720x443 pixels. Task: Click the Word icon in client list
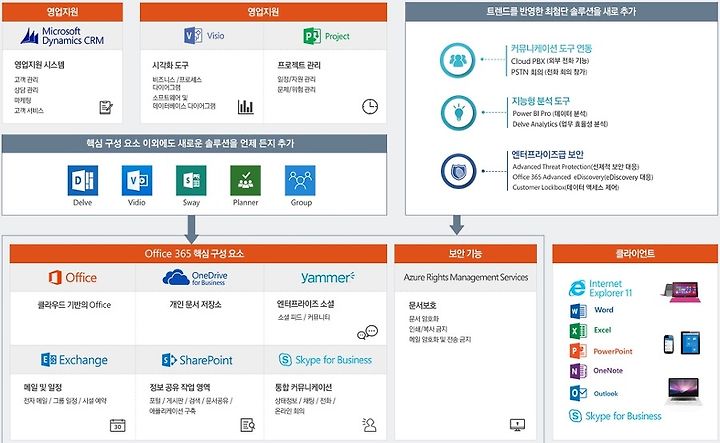578,311
